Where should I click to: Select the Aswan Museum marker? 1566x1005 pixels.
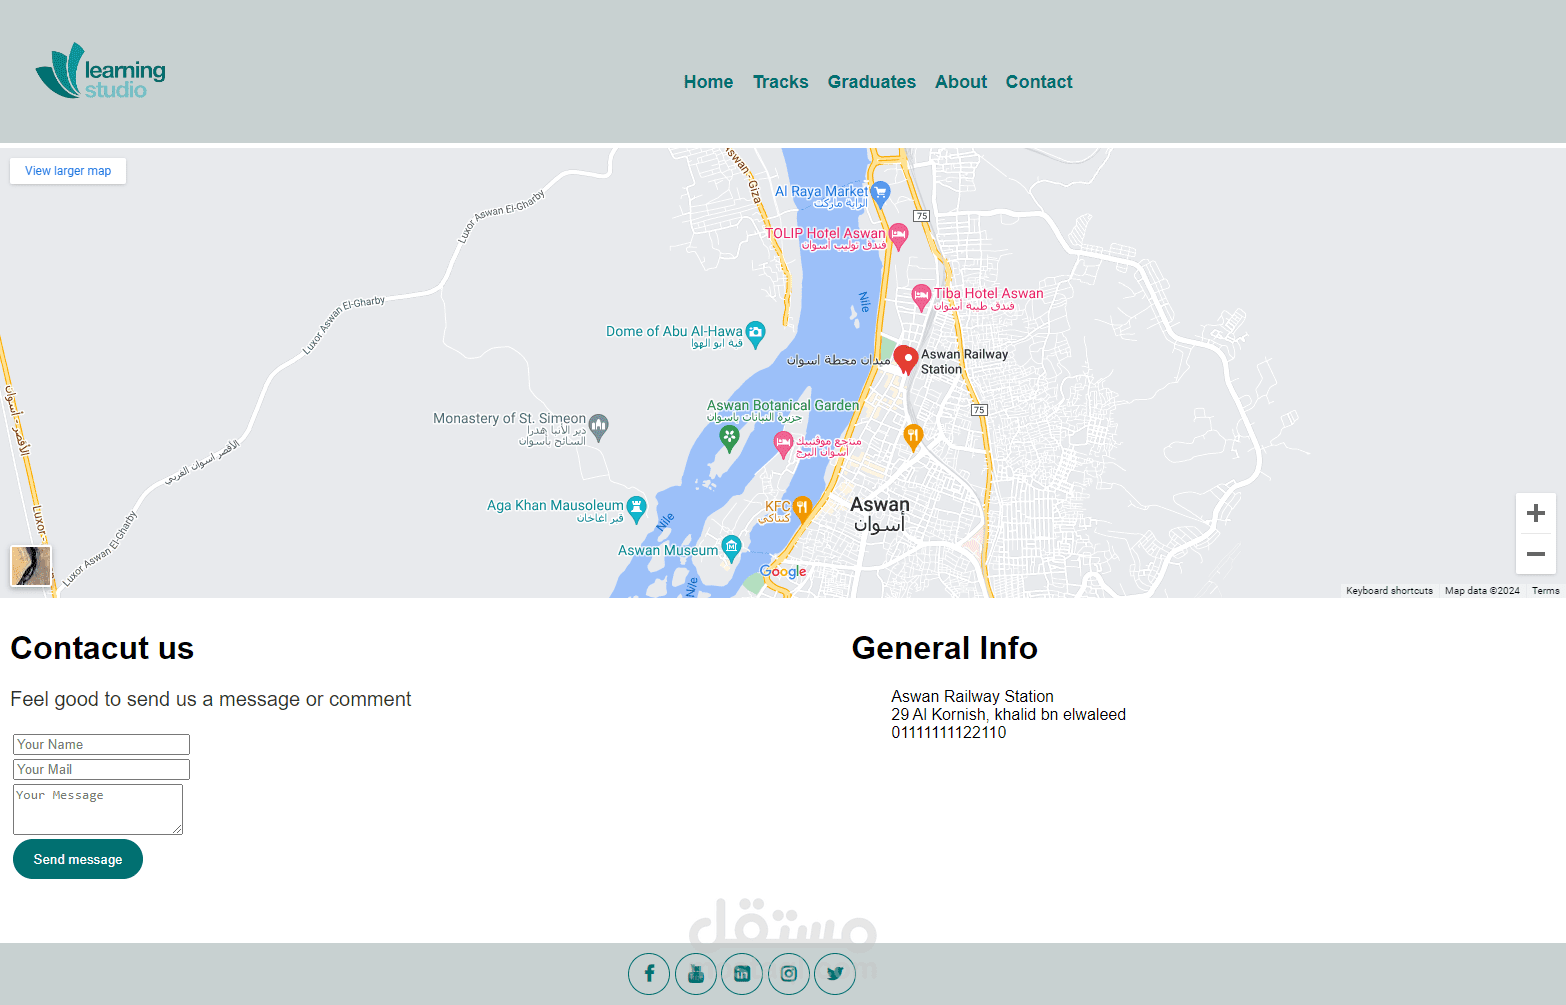[x=731, y=547]
